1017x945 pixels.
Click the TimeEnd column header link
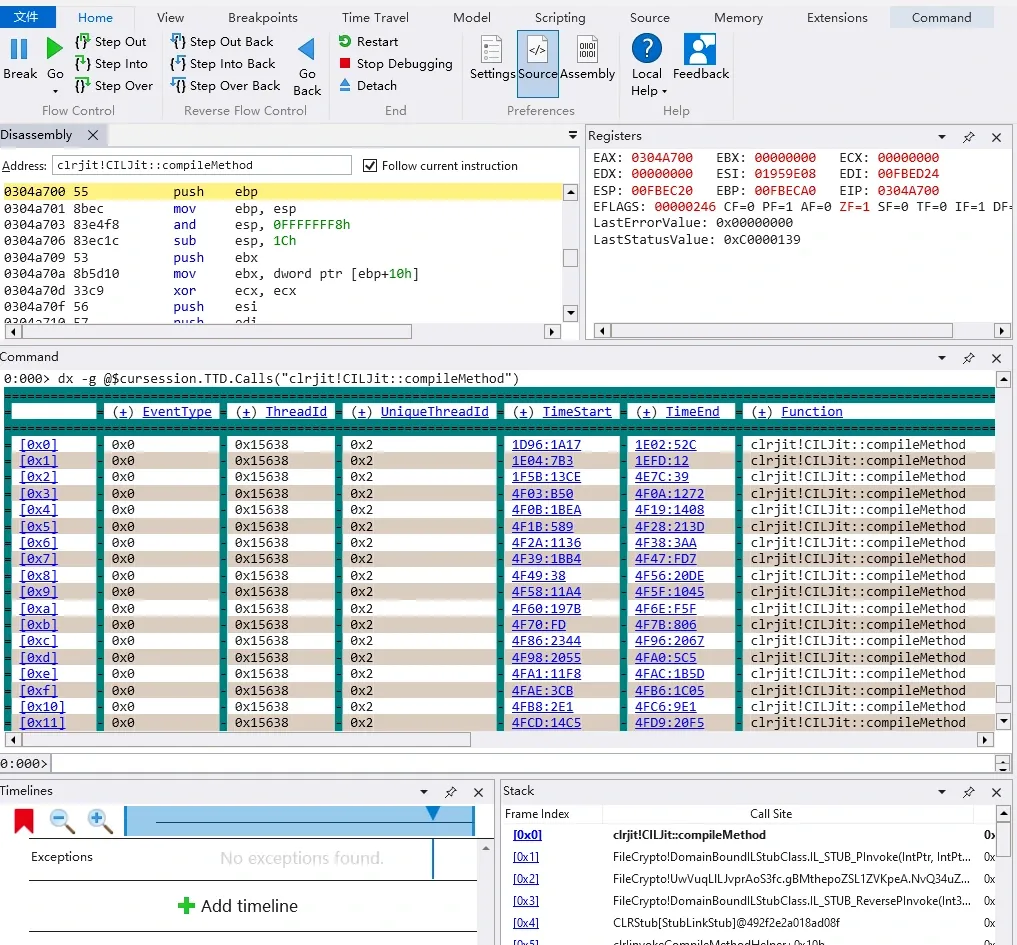click(x=692, y=411)
